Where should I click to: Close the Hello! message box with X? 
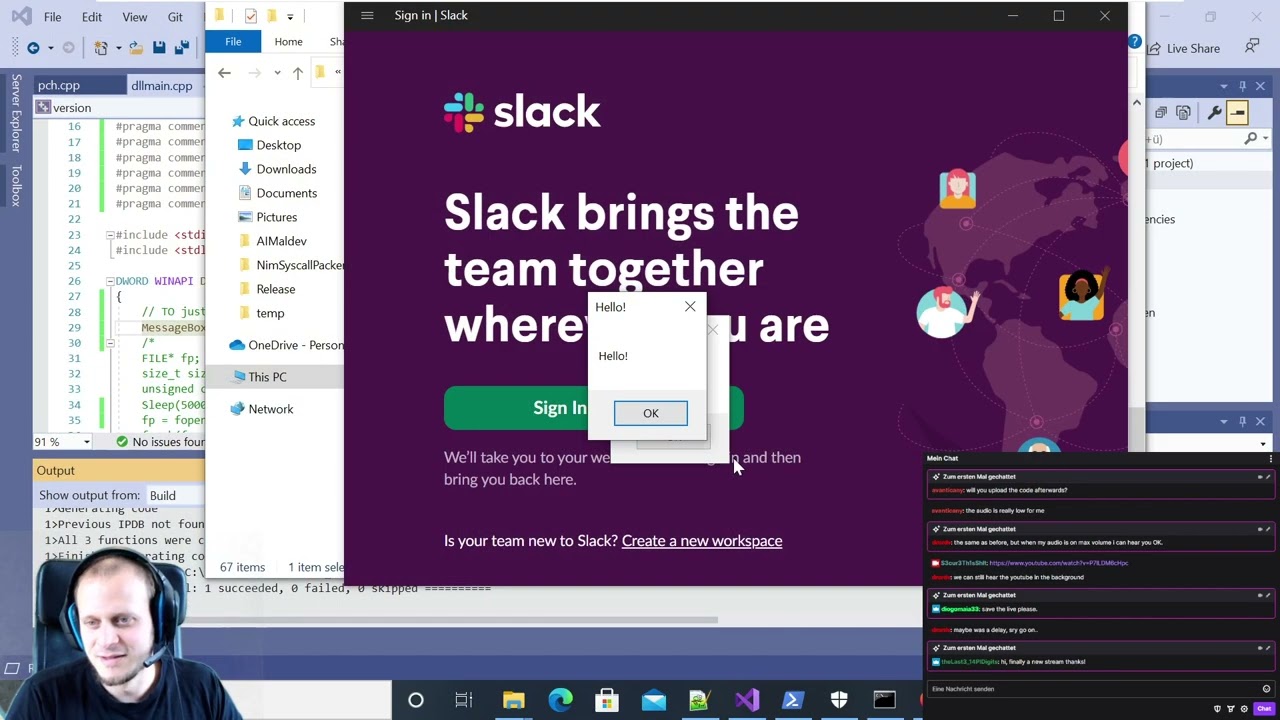coord(690,306)
